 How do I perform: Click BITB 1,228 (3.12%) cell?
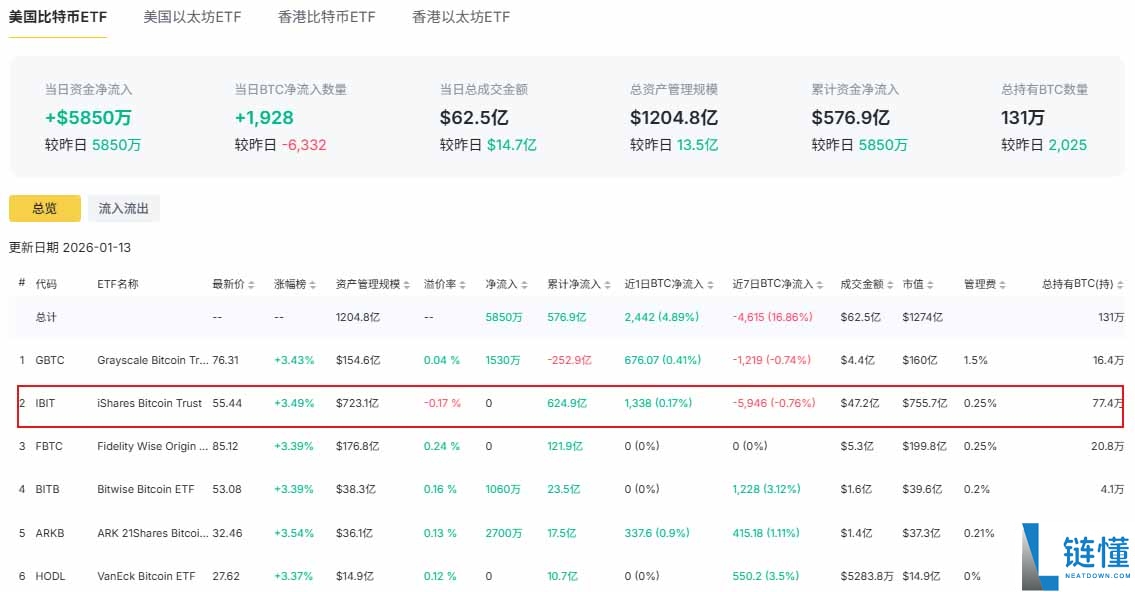pos(767,490)
